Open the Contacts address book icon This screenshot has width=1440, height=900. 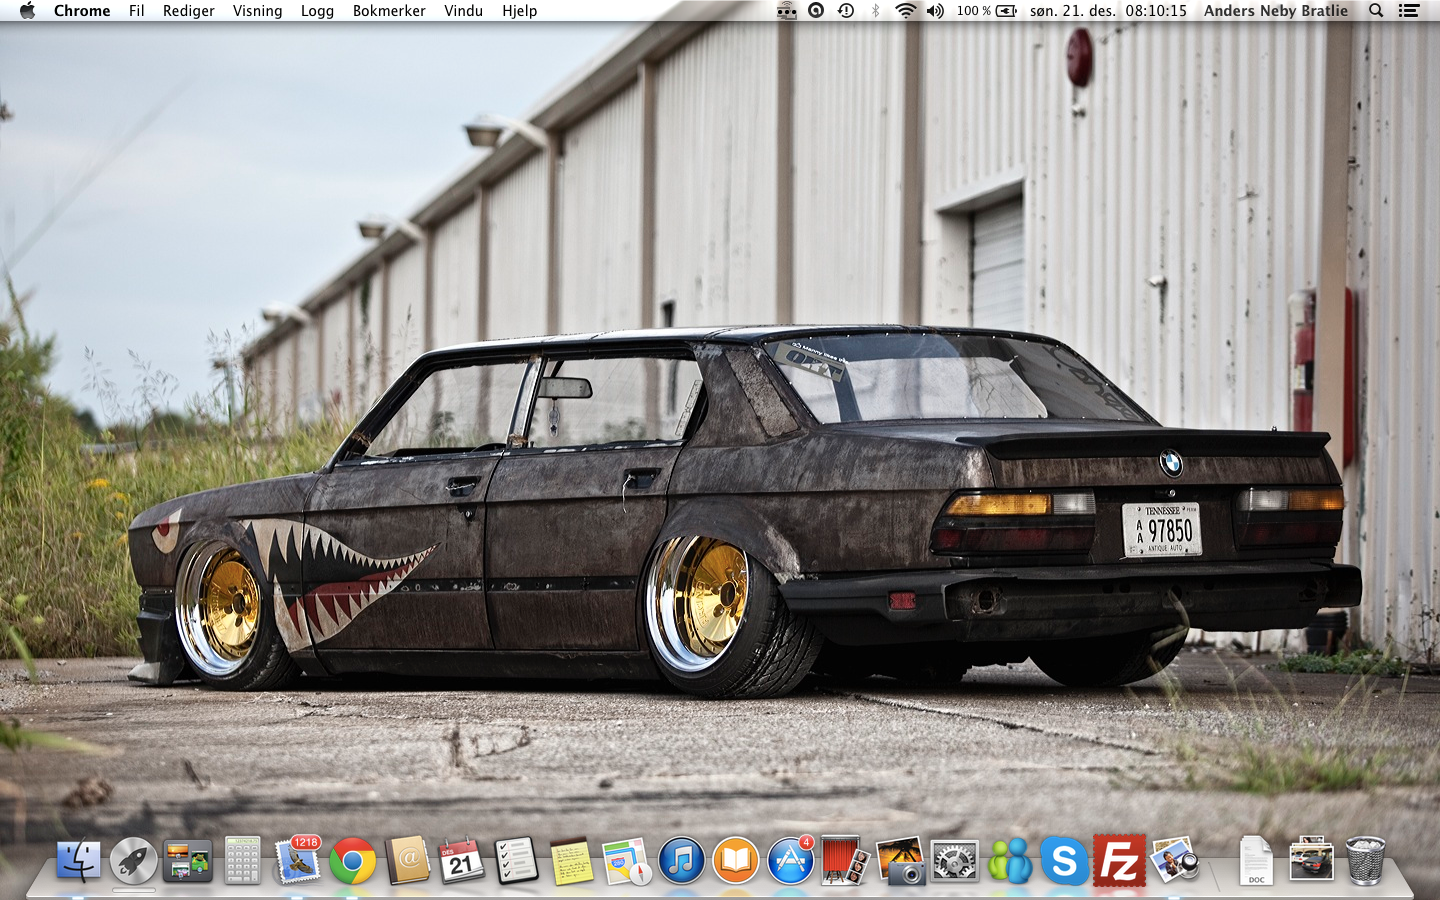(x=407, y=860)
